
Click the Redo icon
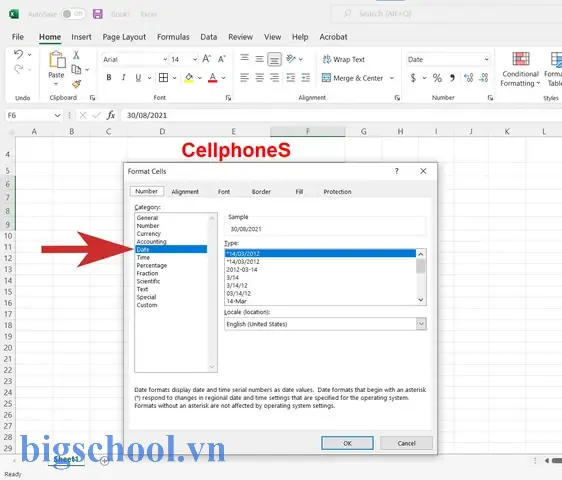[19, 69]
